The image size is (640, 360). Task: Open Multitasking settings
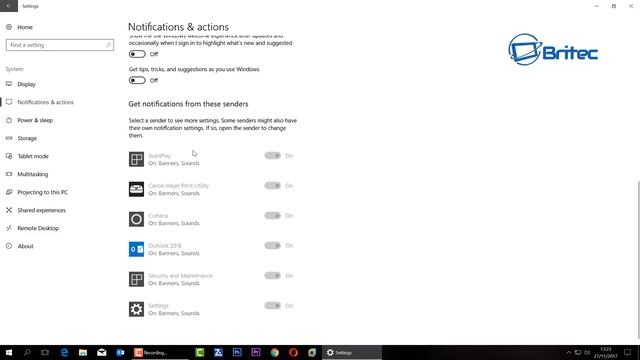click(33, 174)
